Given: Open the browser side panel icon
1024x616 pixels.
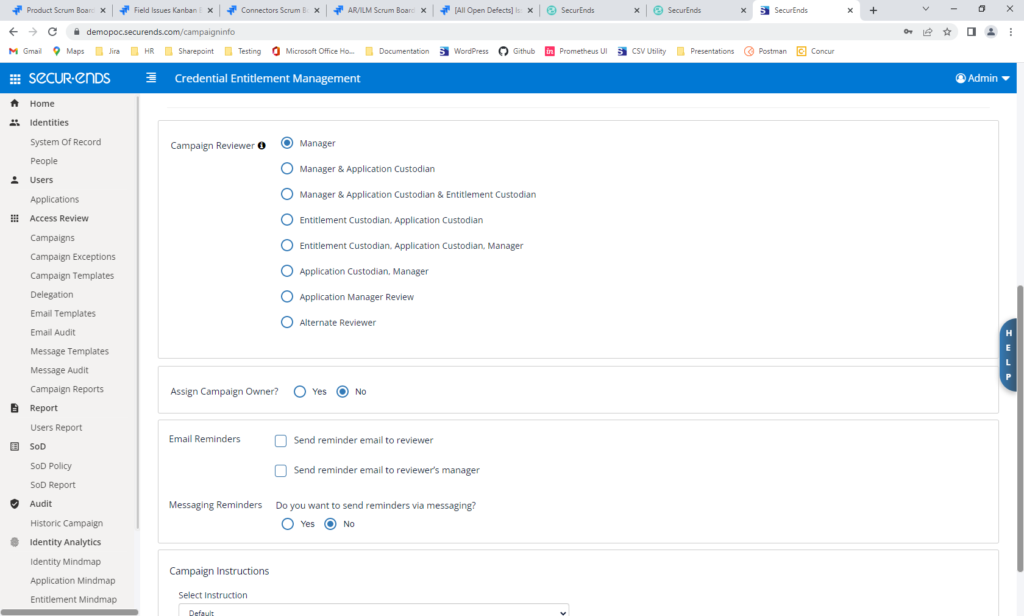Looking at the screenshot, I should coord(971,31).
